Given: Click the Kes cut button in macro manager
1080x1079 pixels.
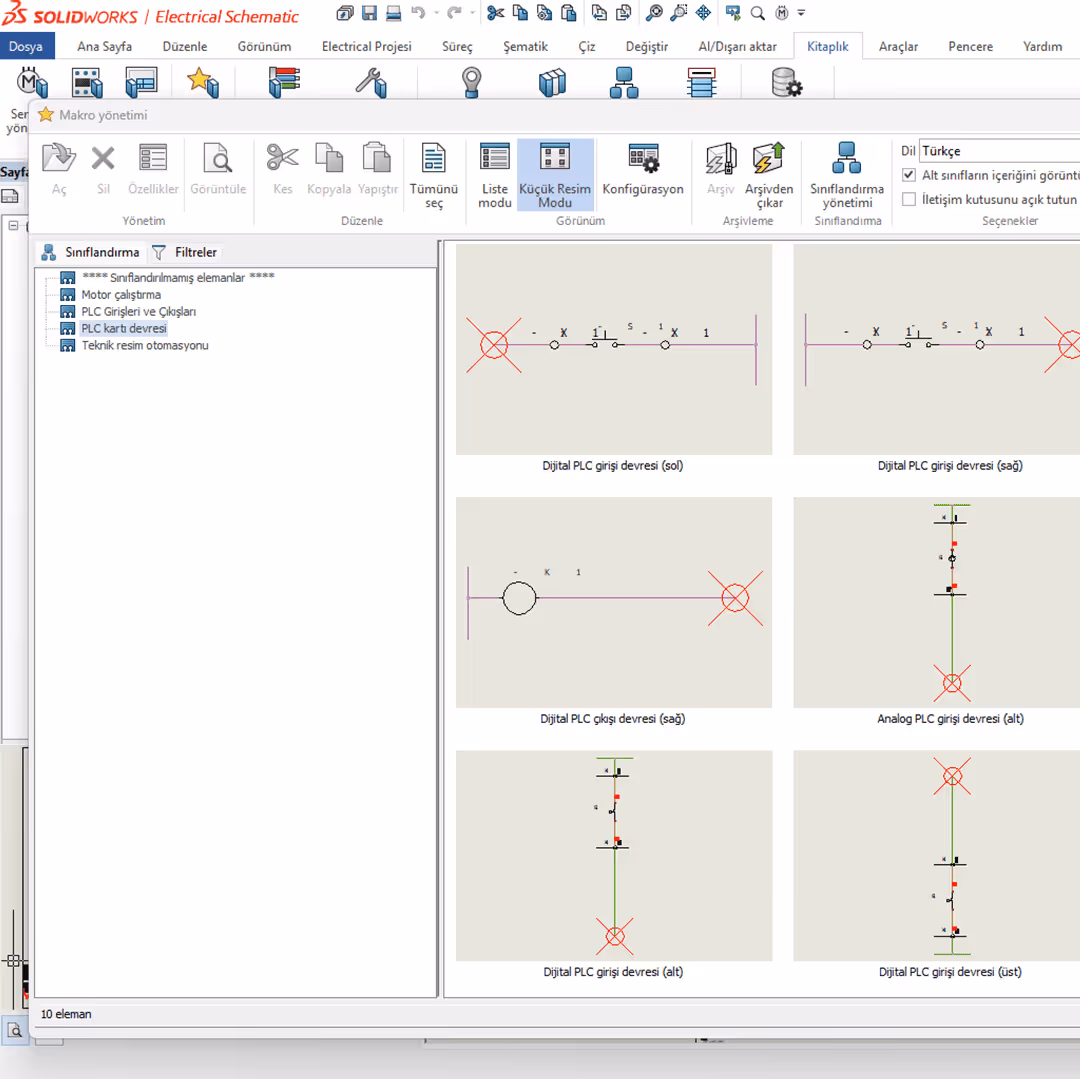Looking at the screenshot, I should (x=282, y=169).
